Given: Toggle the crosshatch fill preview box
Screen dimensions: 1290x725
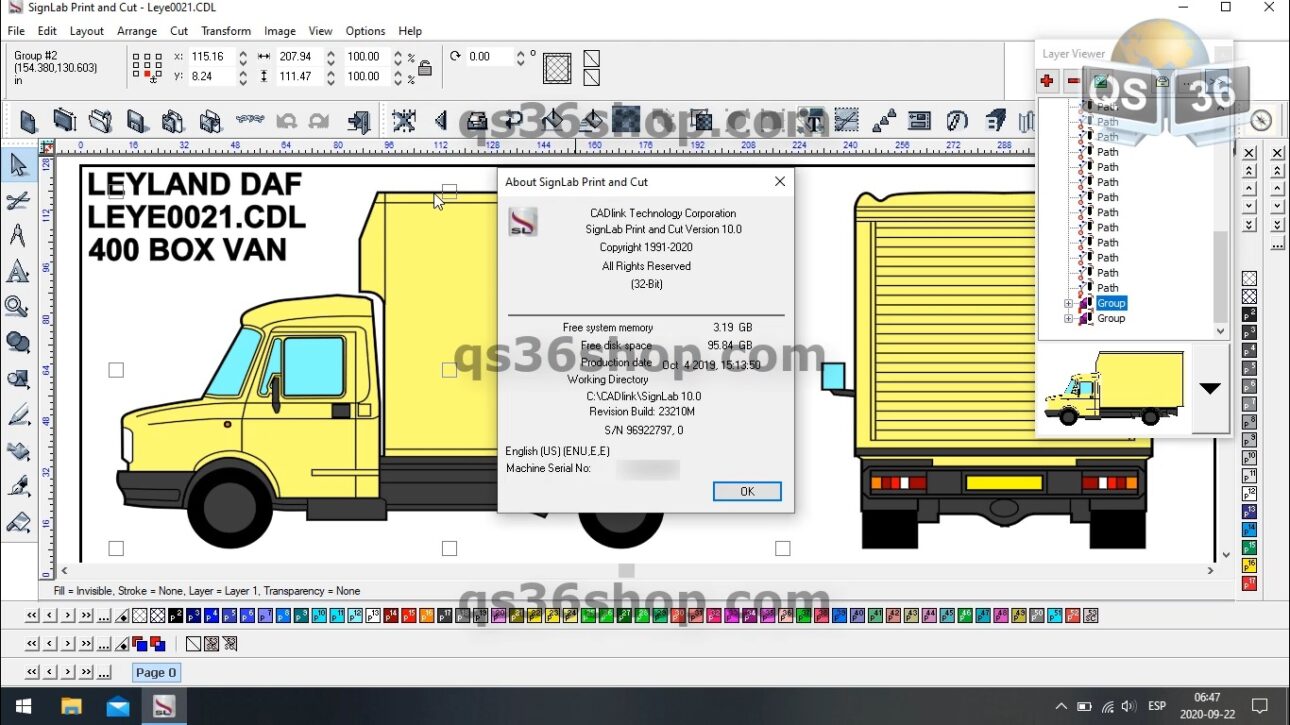Looking at the screenshot, I should click(557, 68).
